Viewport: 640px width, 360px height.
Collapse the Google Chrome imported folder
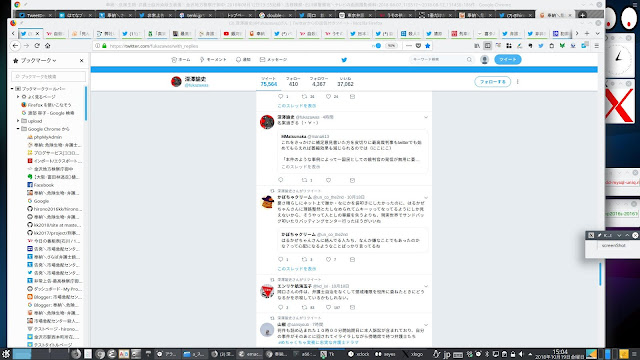click(18, 129)
